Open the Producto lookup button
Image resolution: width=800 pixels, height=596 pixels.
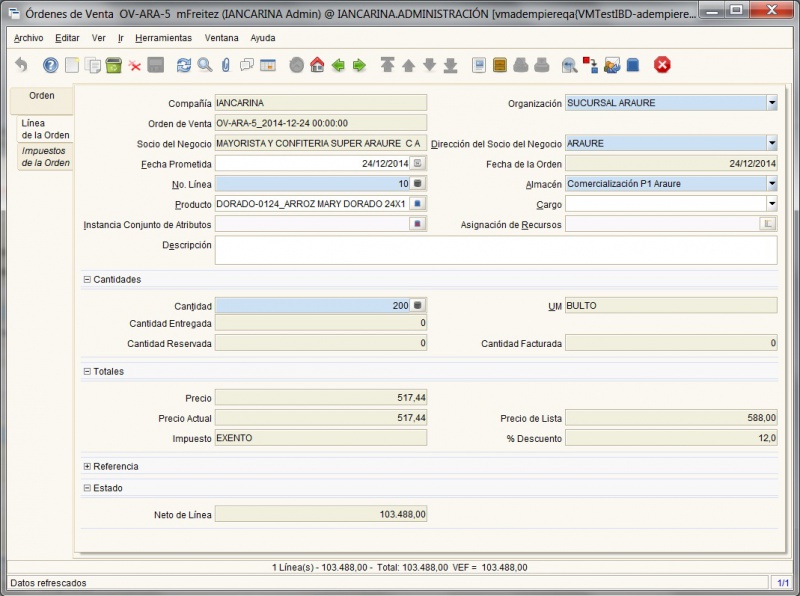click(418, 204)
